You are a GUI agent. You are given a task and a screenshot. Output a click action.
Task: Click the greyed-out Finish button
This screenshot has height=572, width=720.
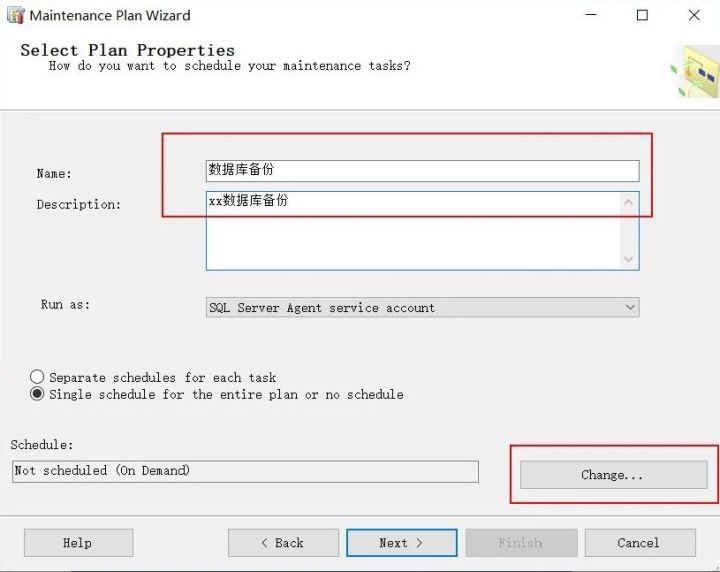point(520,543)
